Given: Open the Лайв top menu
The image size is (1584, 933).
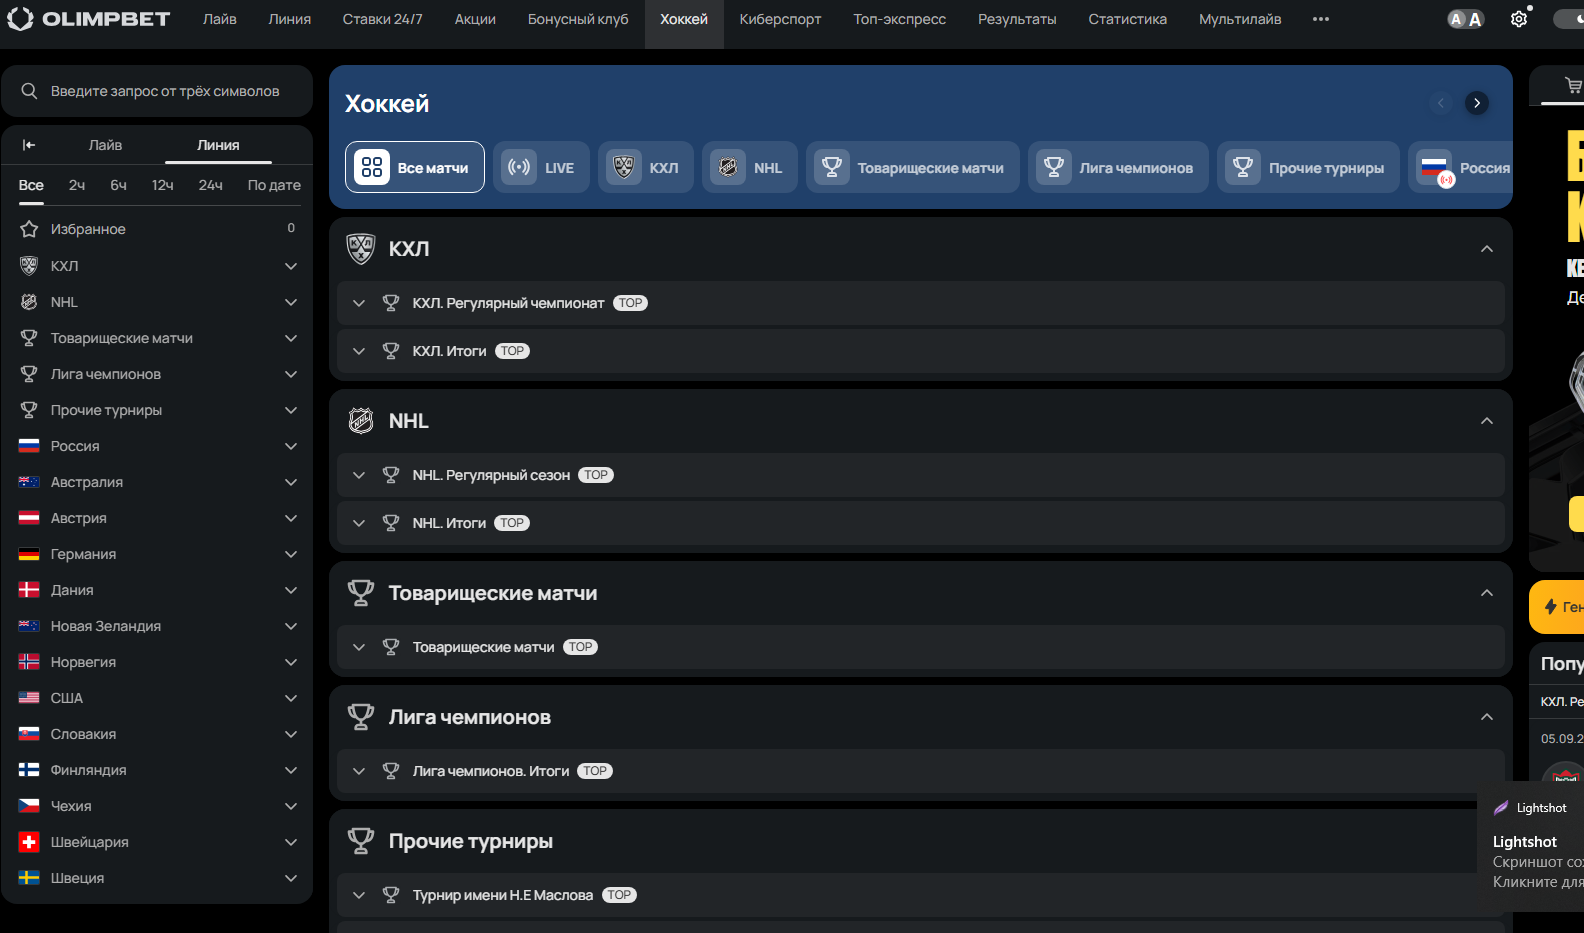Looking at the screenshot, I should pos(220,19).
